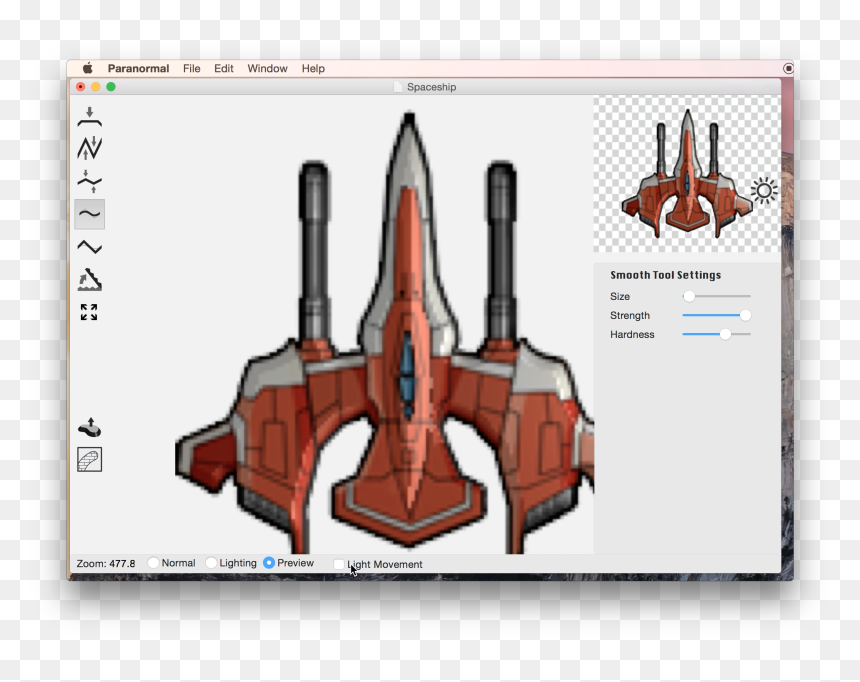The height and width of the screenshot is (682, 860).
Task: Click the Hardness slider track
Action: 716,334
